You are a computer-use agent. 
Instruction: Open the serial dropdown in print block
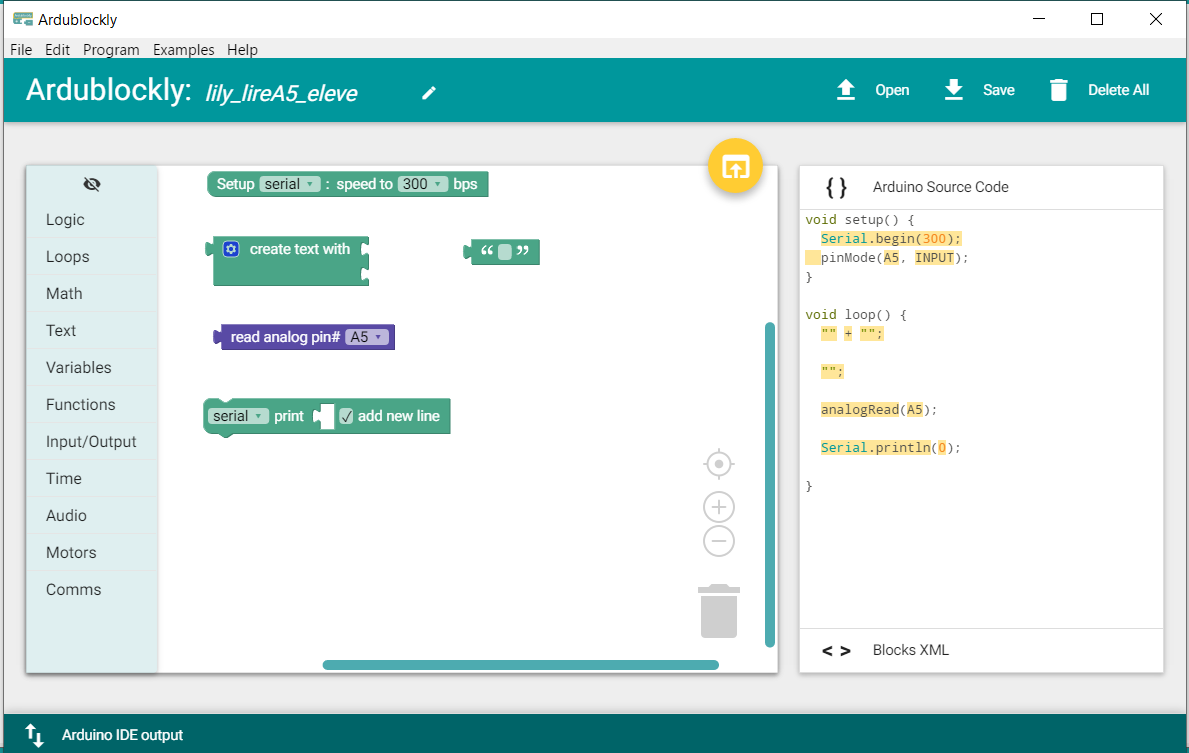pyautogui.click(x=238, y=416)
